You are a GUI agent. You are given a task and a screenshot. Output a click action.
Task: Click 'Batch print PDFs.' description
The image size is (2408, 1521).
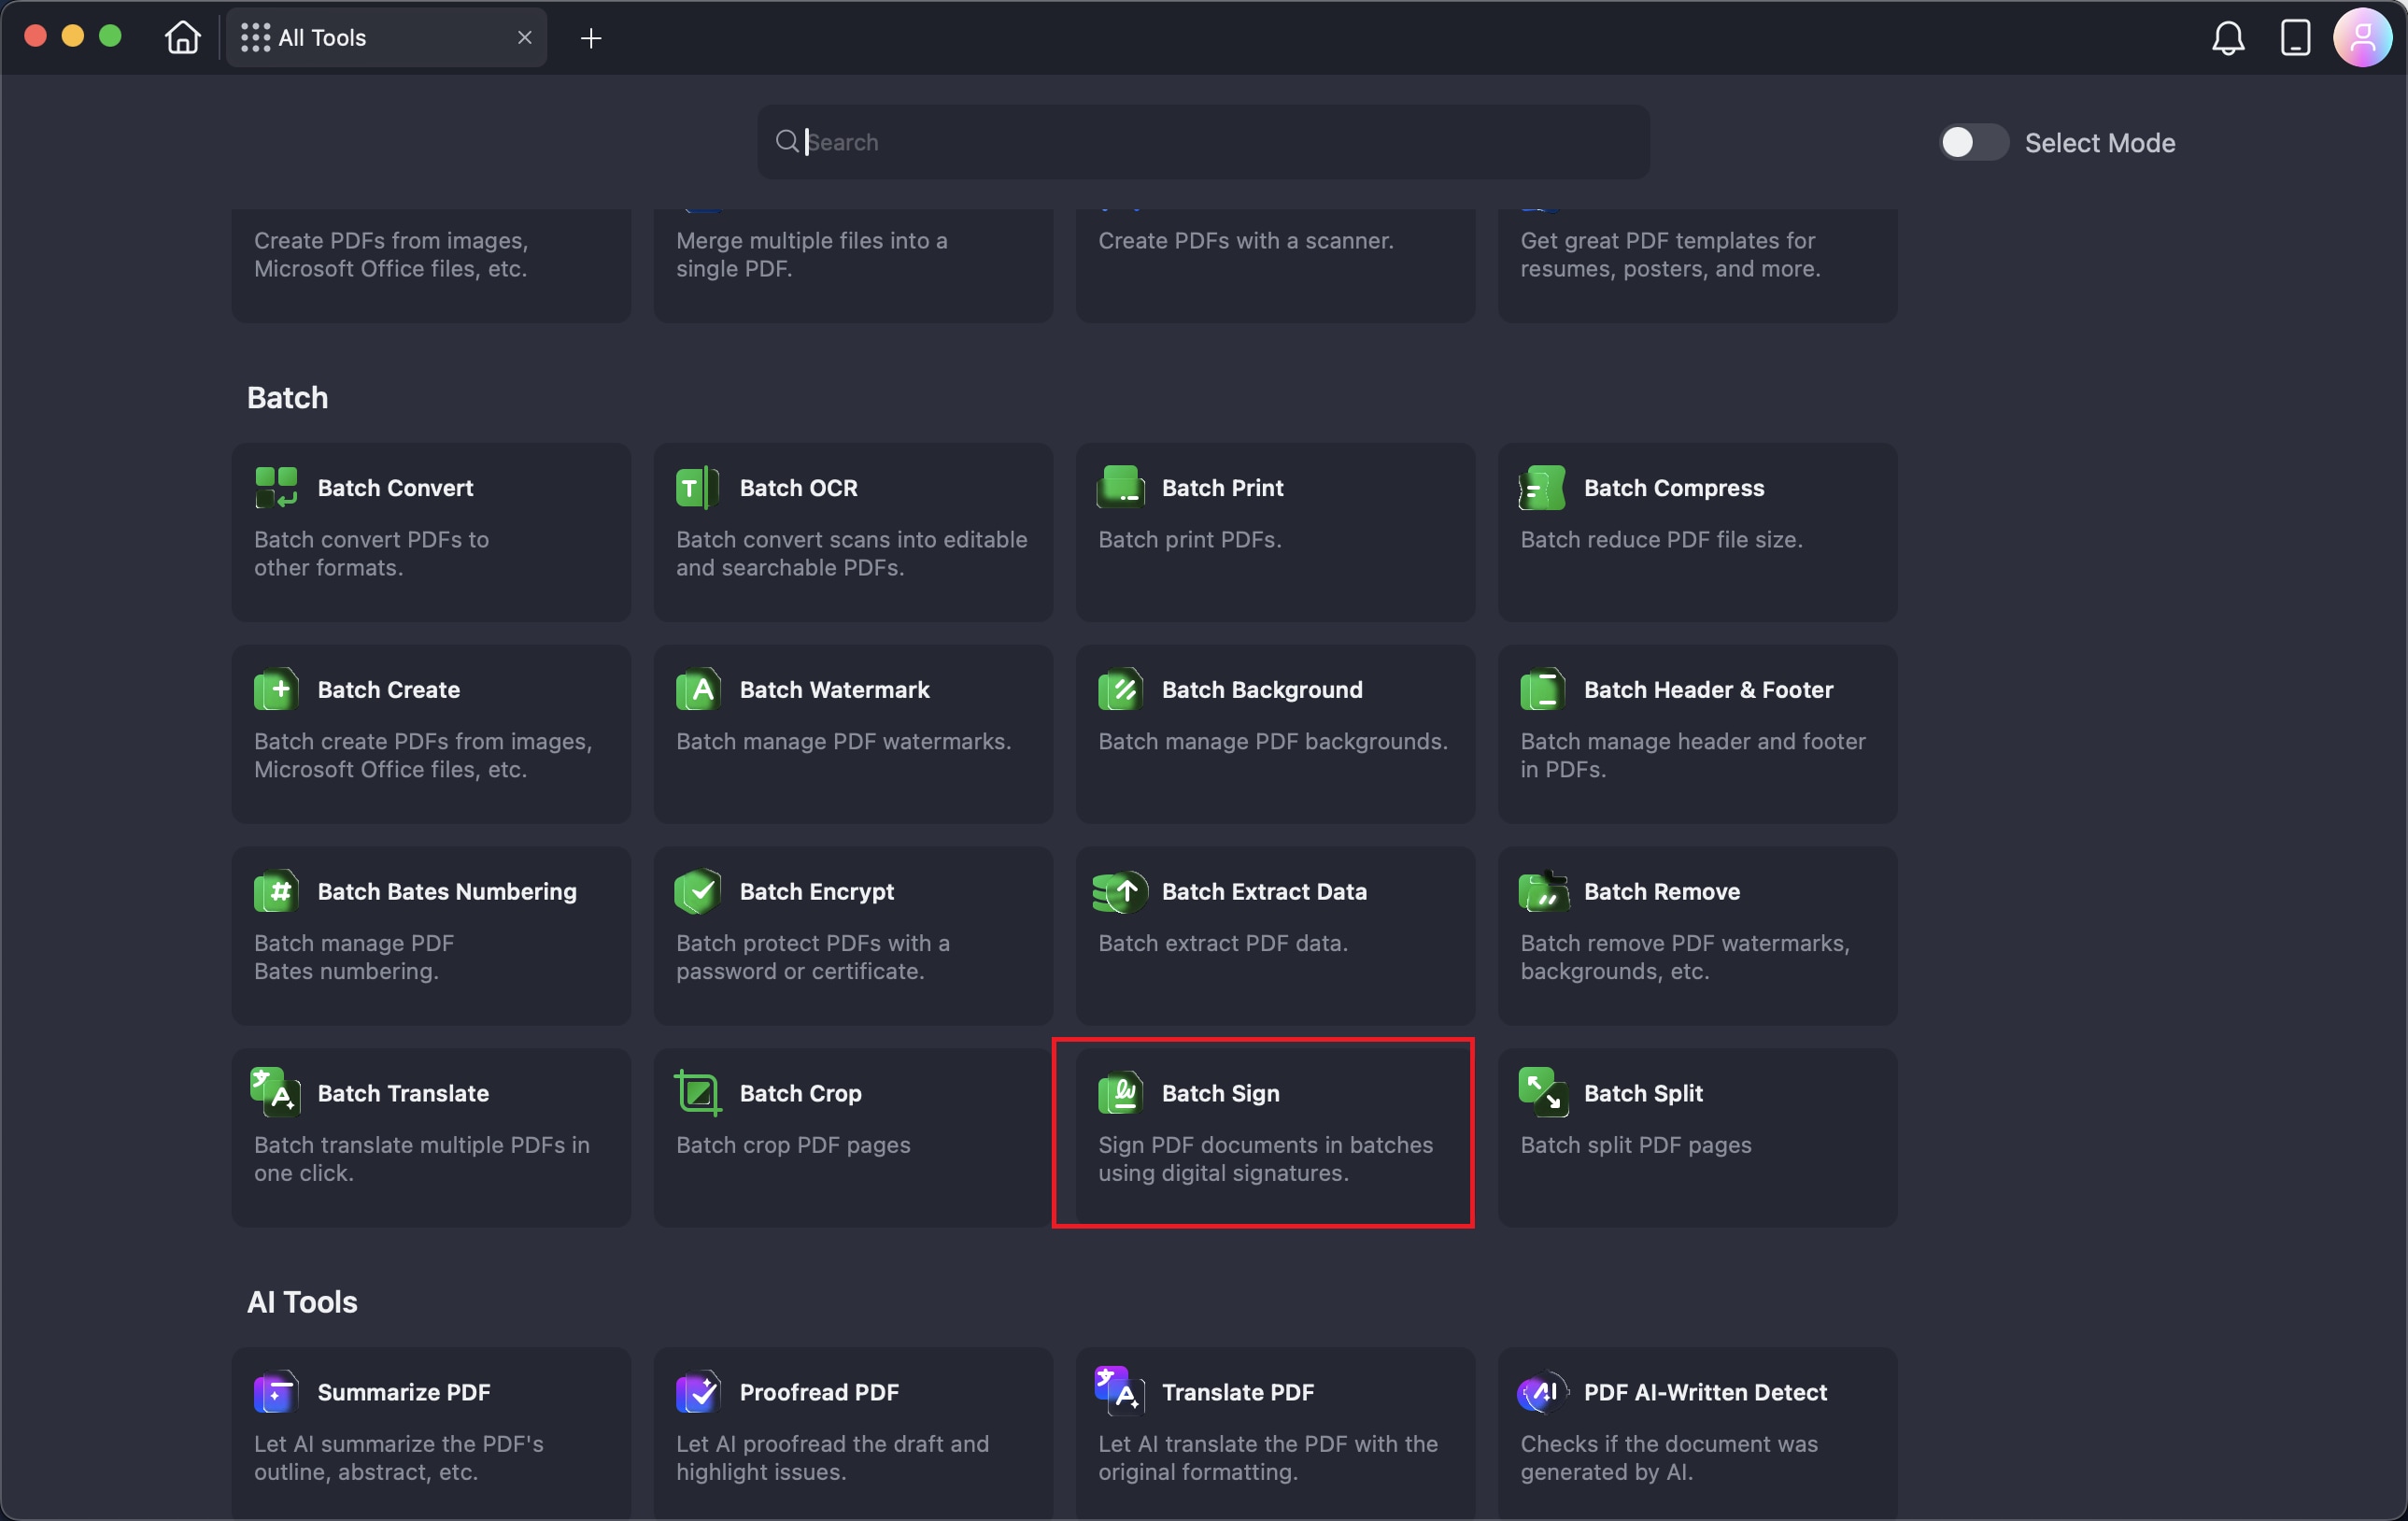coord(1190,539)
